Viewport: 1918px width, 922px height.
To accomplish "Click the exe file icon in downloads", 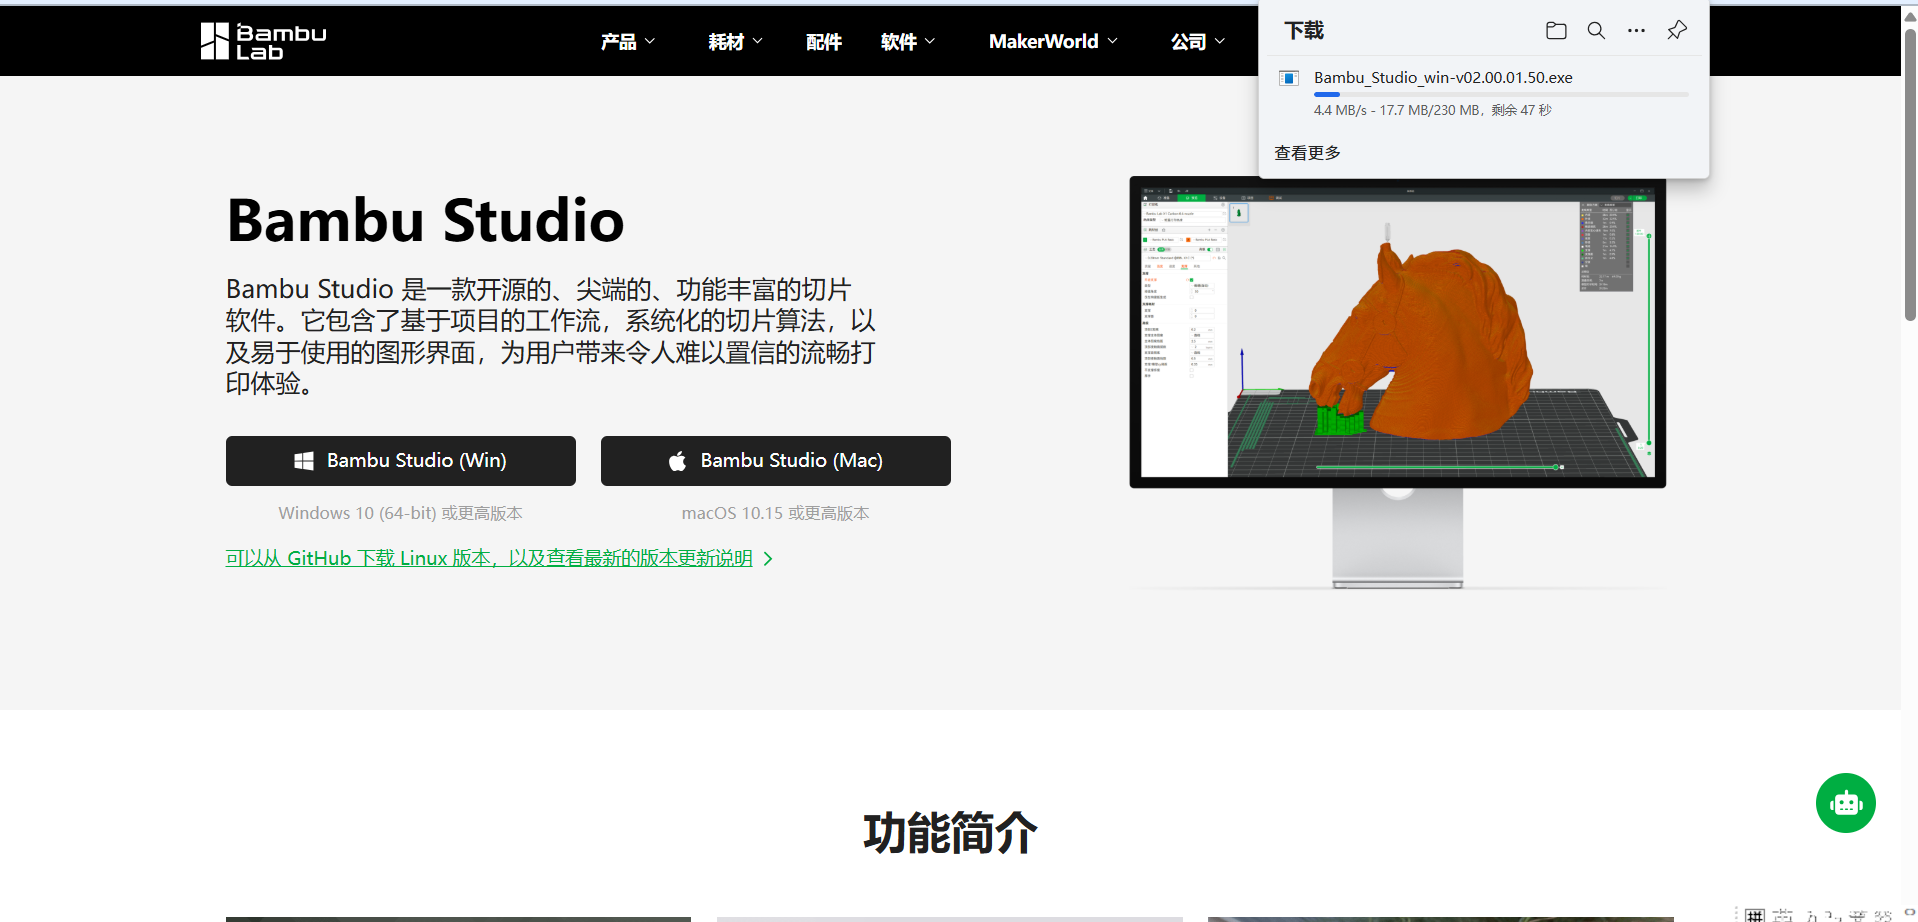I will click(x=1289, y=78).
